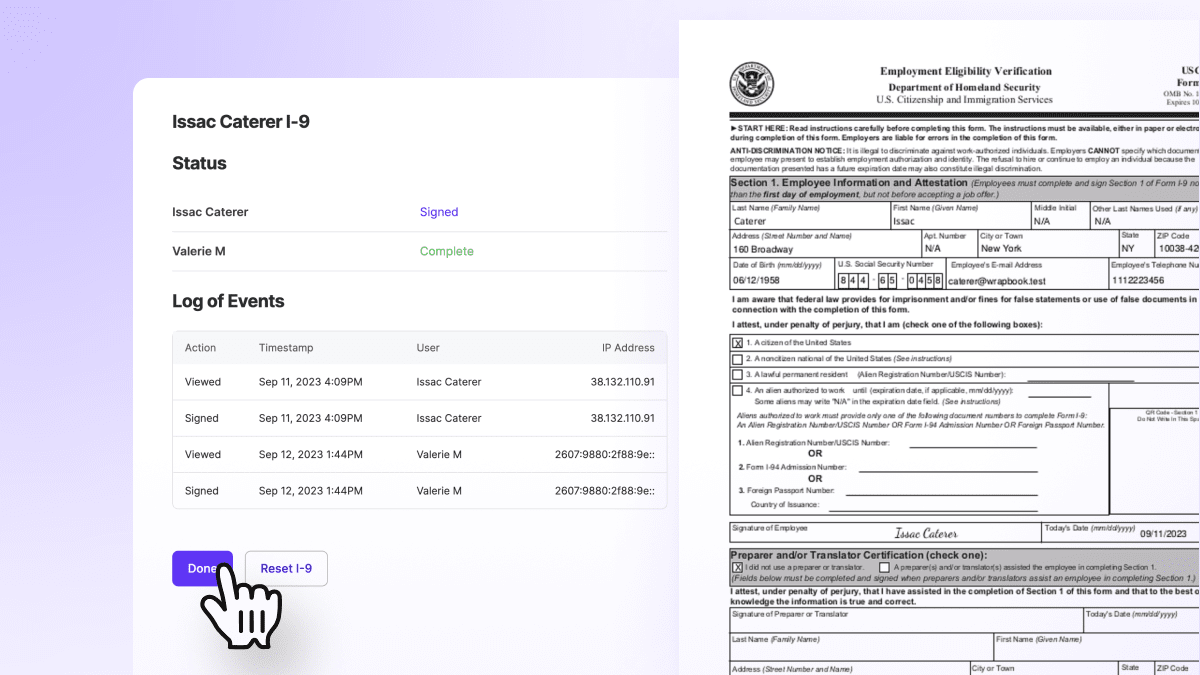Select the Address field showing 160 Broadway
The height and width of the screenshot is (675, 1200).
pyautogui.click(x=823, y=248)
